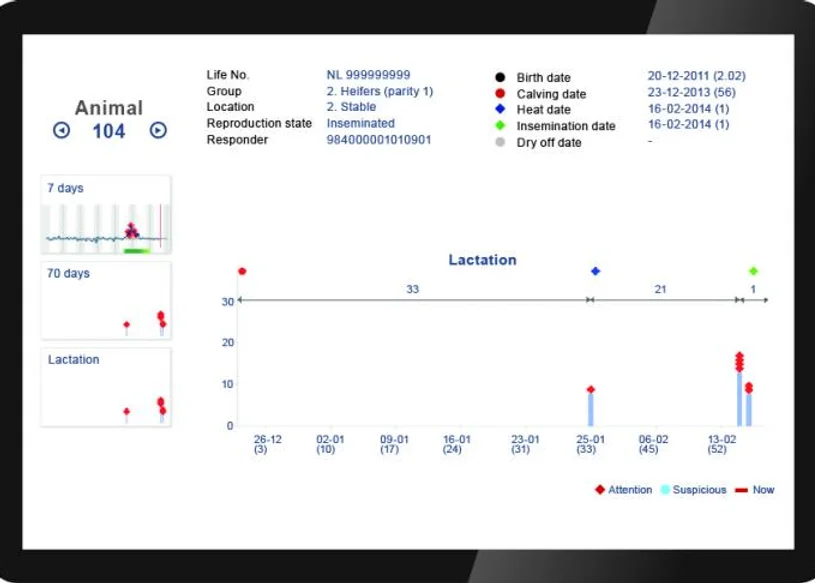Image resolution: width=815 pixels, height=583 pixels.
Task: Click x-axis label 02-01 (10)
Action: [330, 444]
